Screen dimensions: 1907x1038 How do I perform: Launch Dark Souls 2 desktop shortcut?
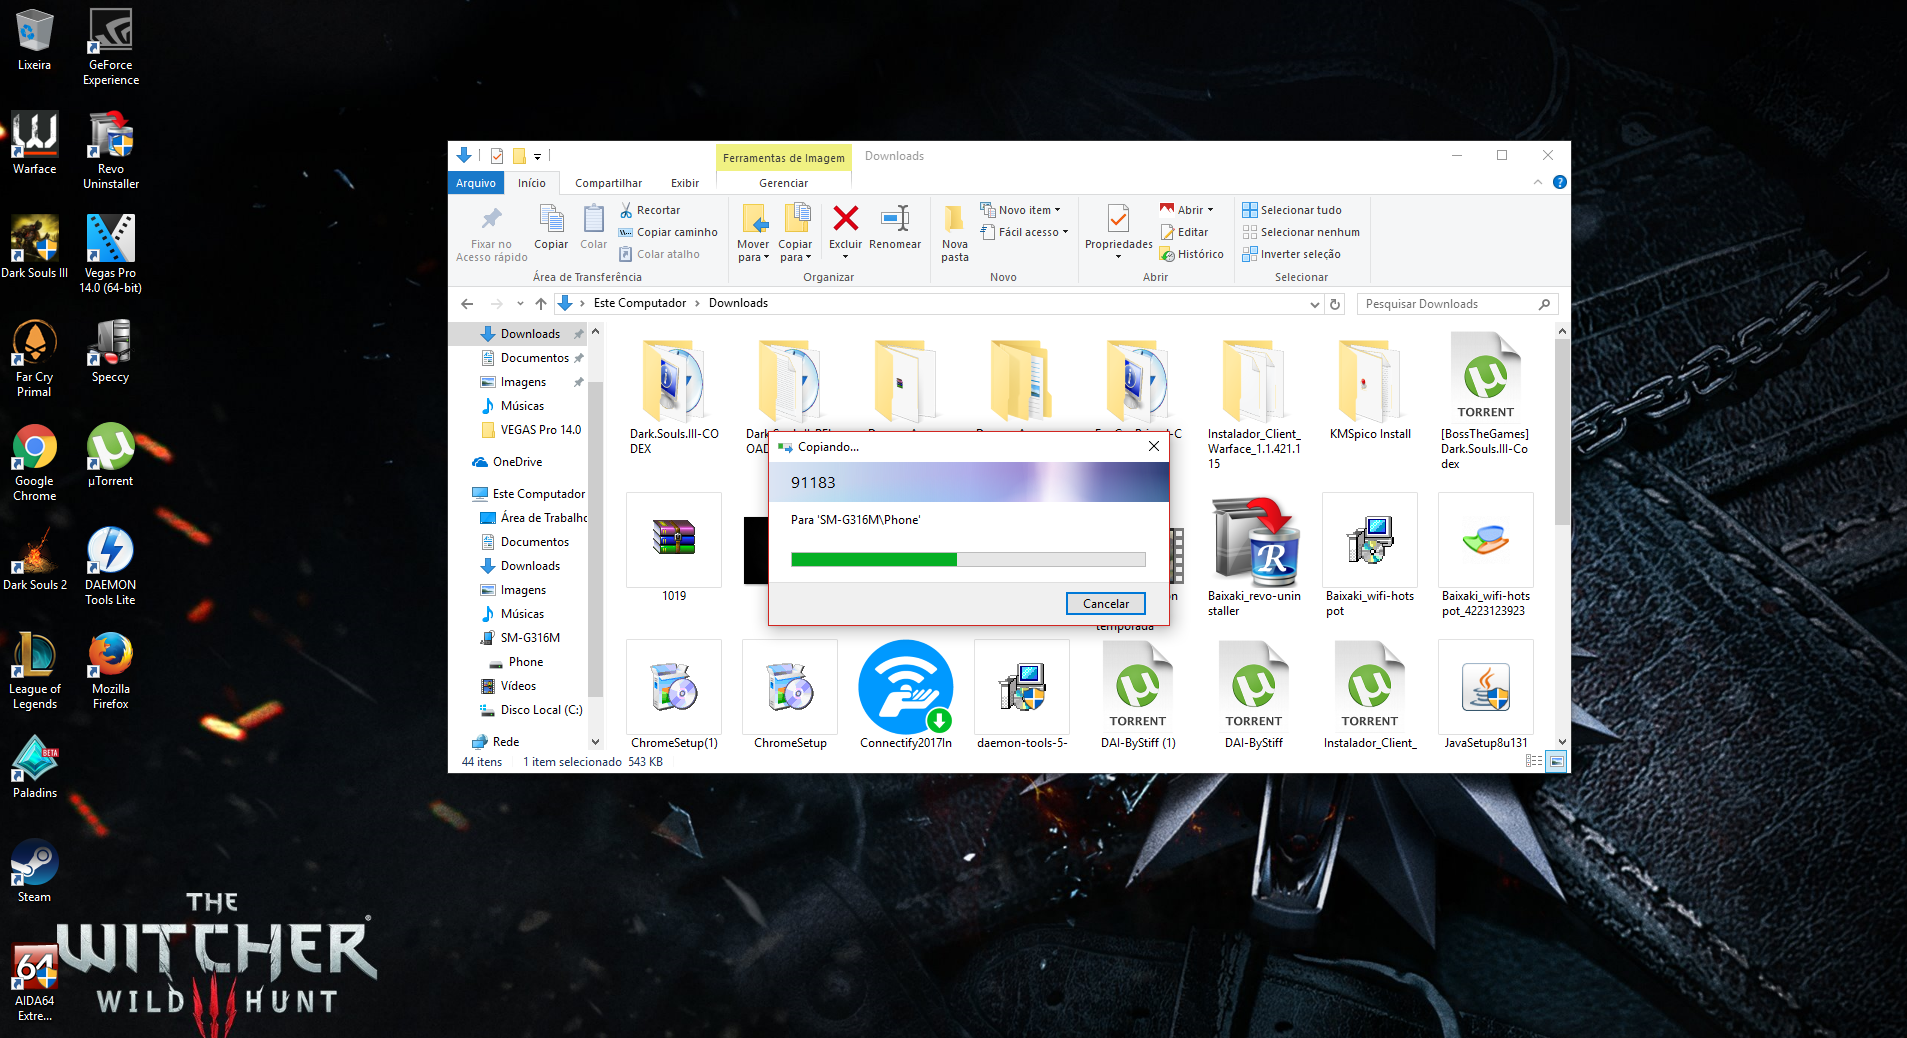tap(34, 559)
